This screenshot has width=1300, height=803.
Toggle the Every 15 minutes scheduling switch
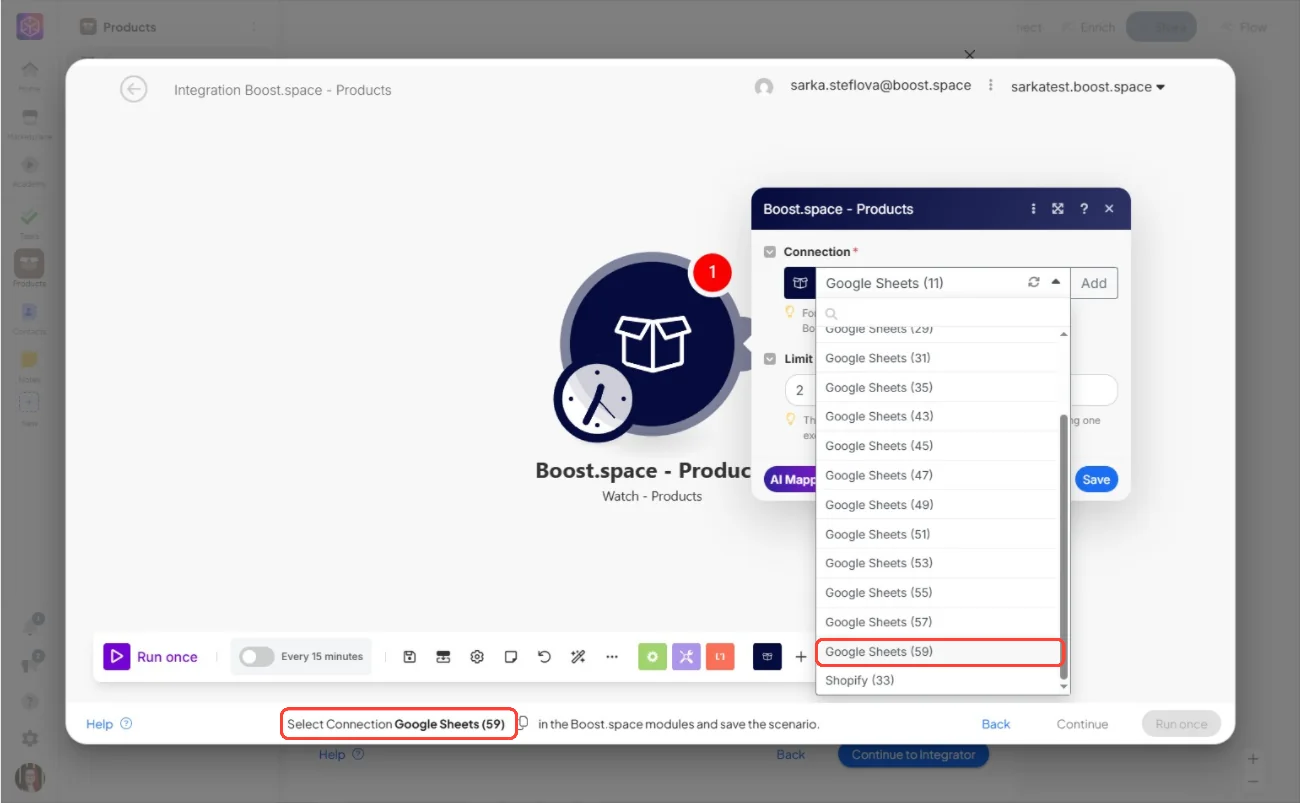(257, 657)
